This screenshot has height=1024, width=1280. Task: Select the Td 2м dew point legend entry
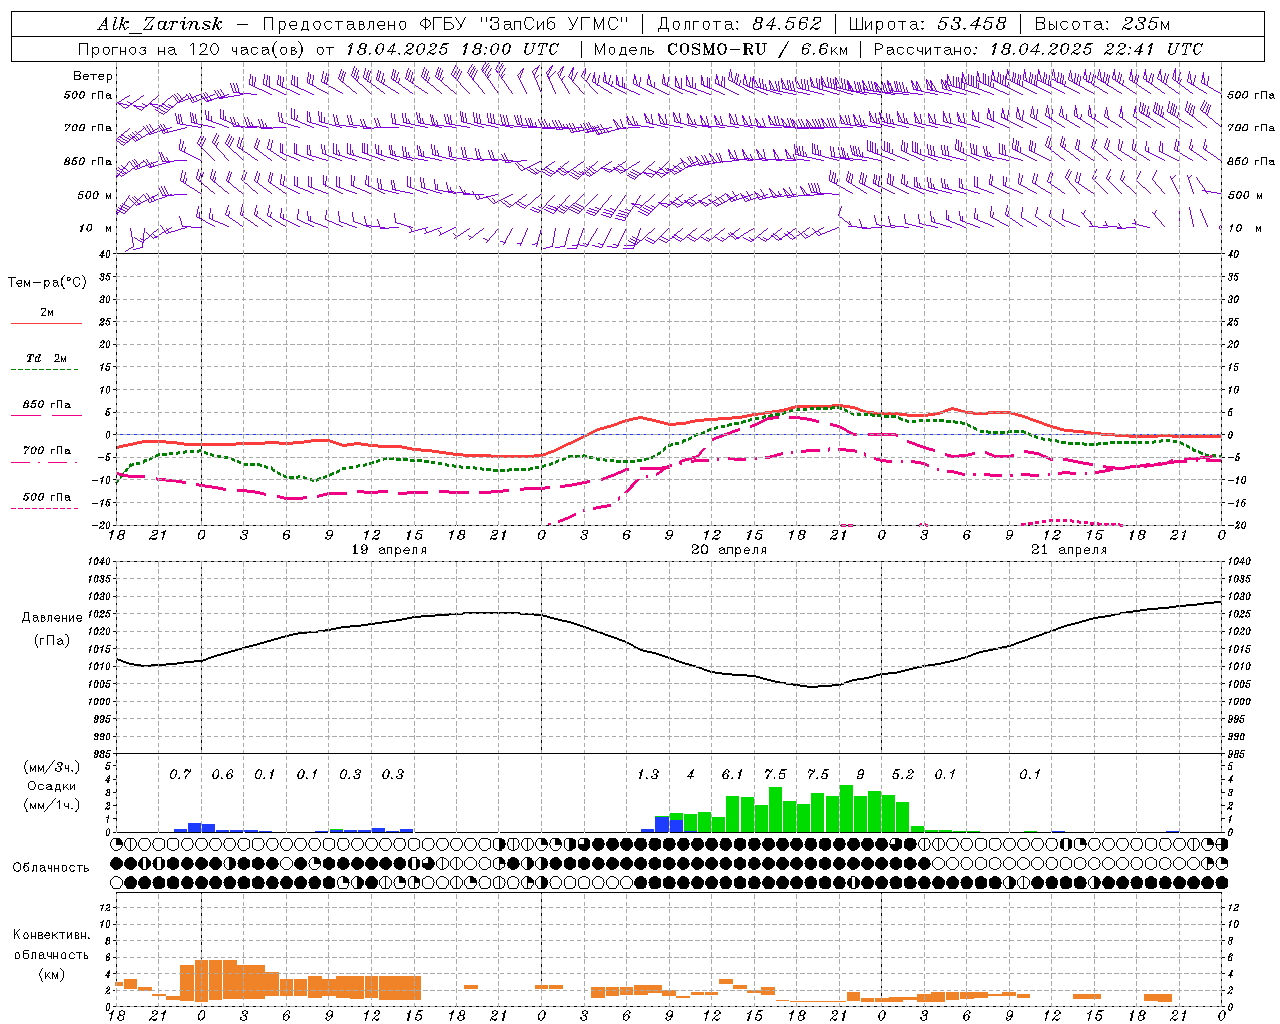(x=47, y=358)
